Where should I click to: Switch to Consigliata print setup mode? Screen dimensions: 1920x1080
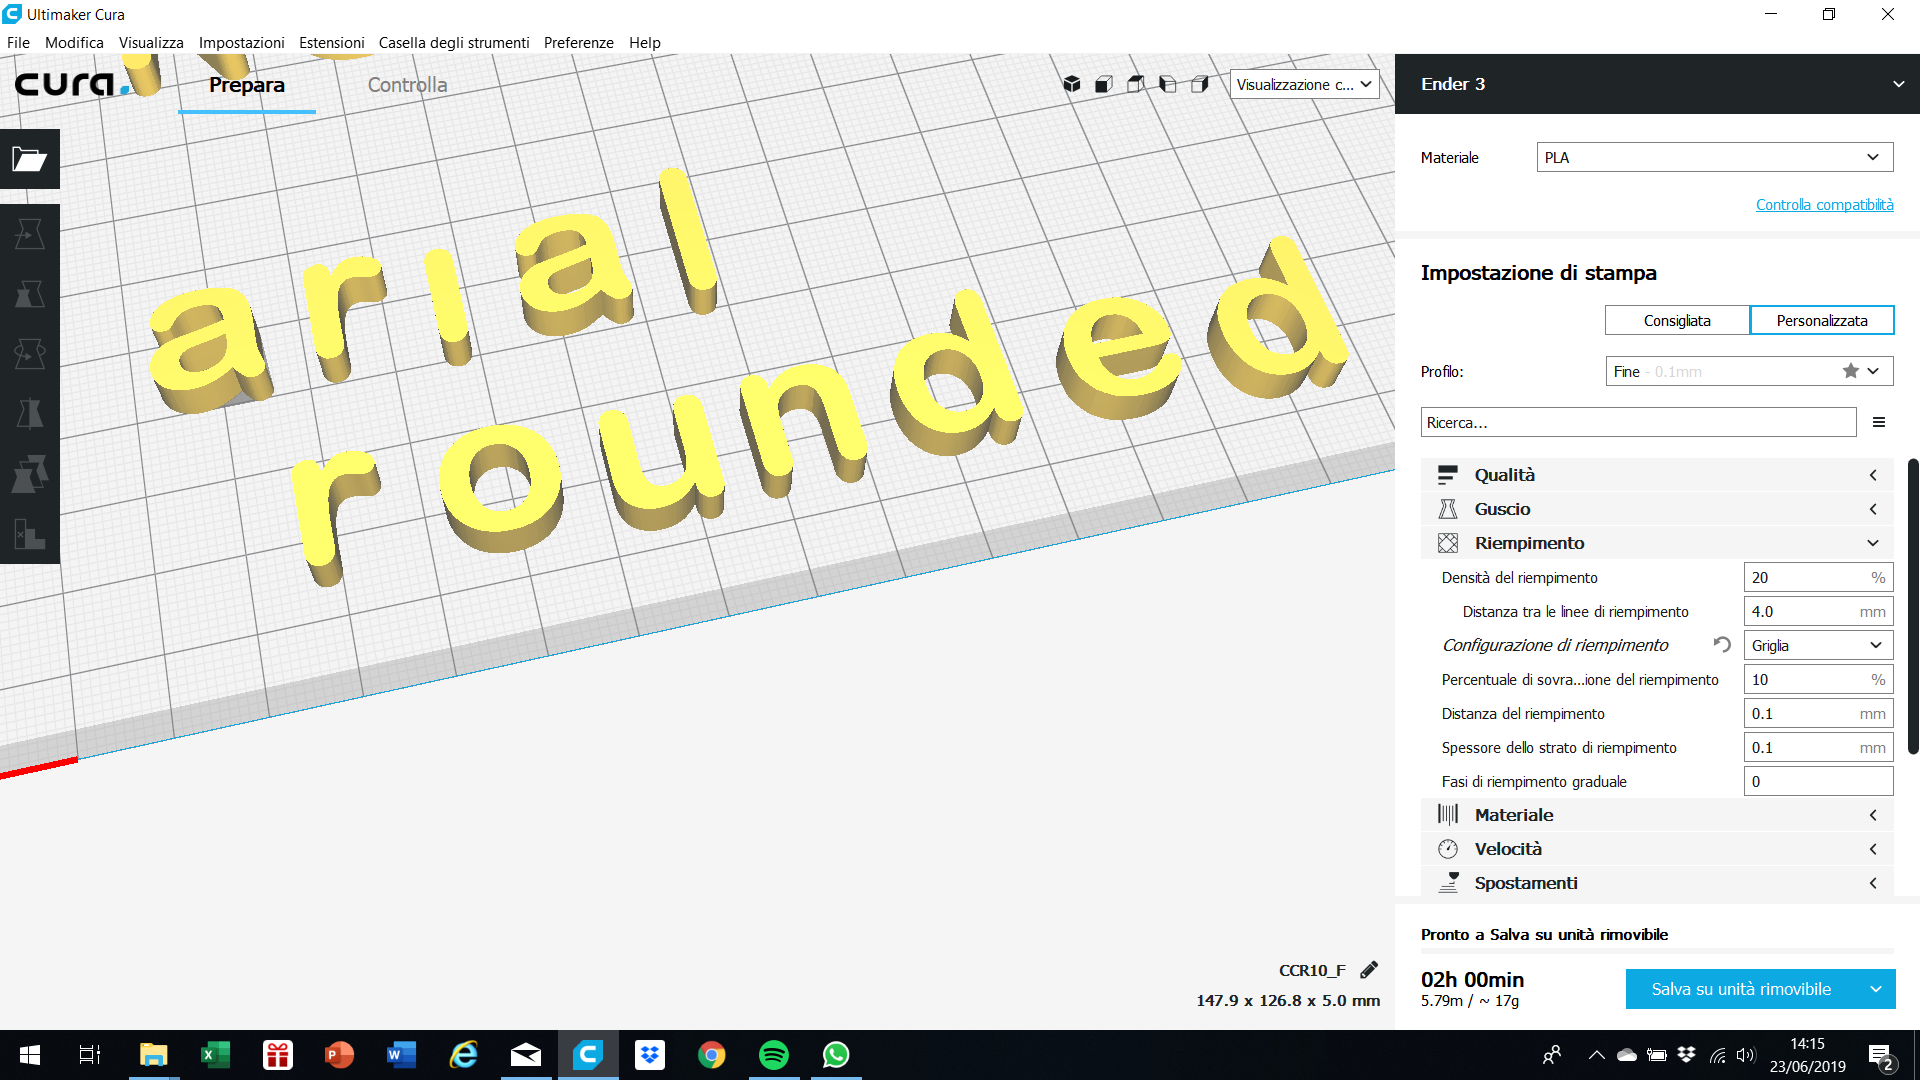coord(1677,321)
